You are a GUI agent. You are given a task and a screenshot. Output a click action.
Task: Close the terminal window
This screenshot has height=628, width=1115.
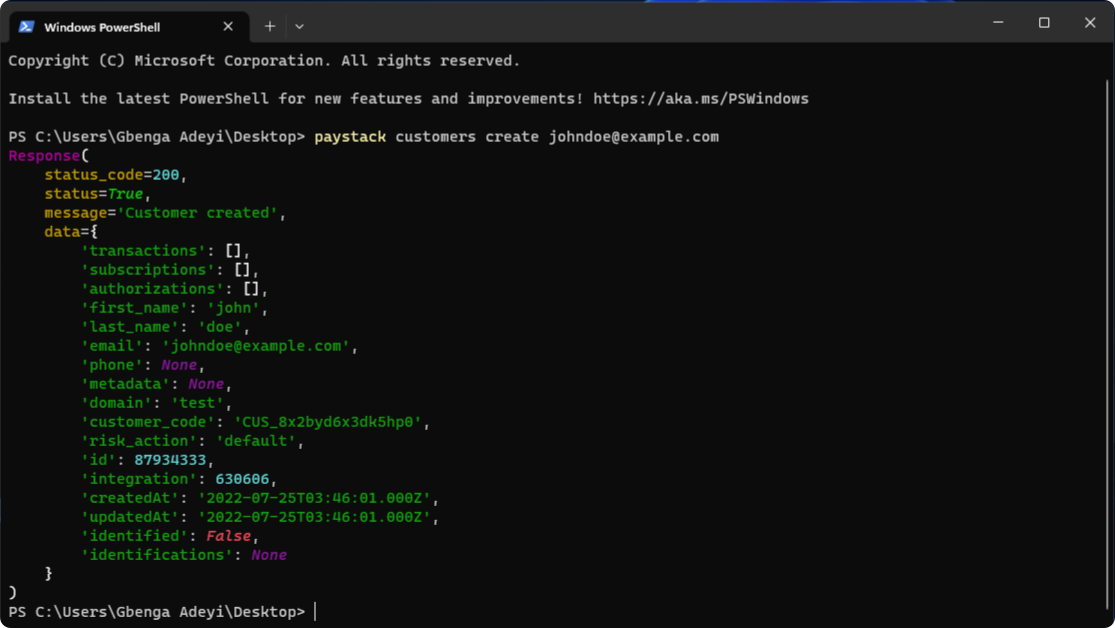click(x=1089, y=23)
